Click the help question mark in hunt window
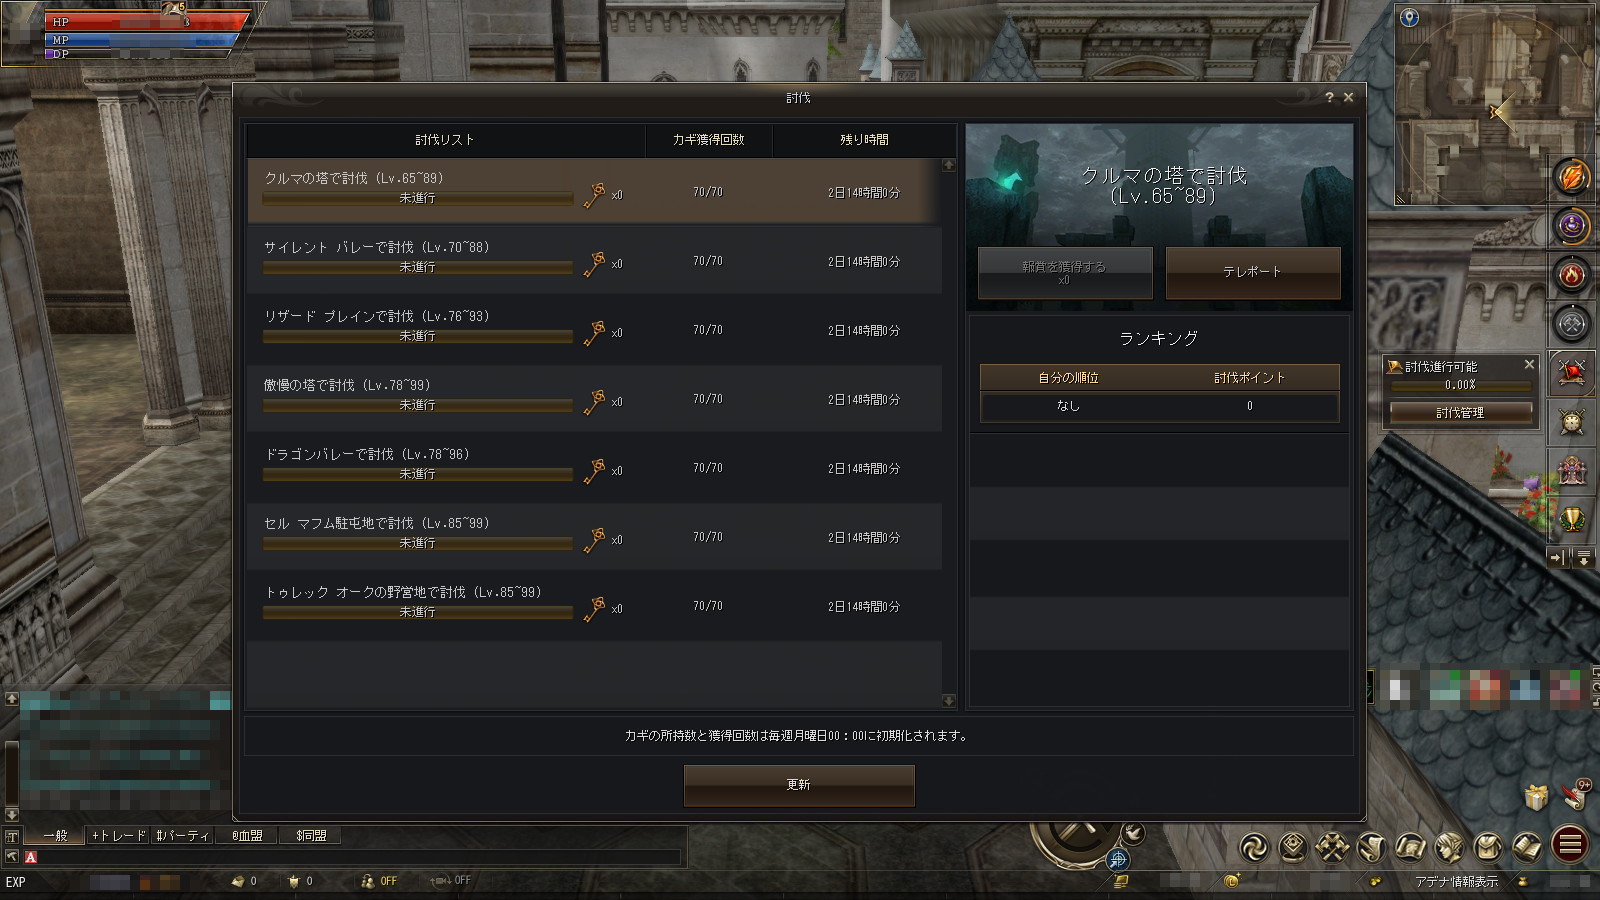 click(x=1329, y=97)
